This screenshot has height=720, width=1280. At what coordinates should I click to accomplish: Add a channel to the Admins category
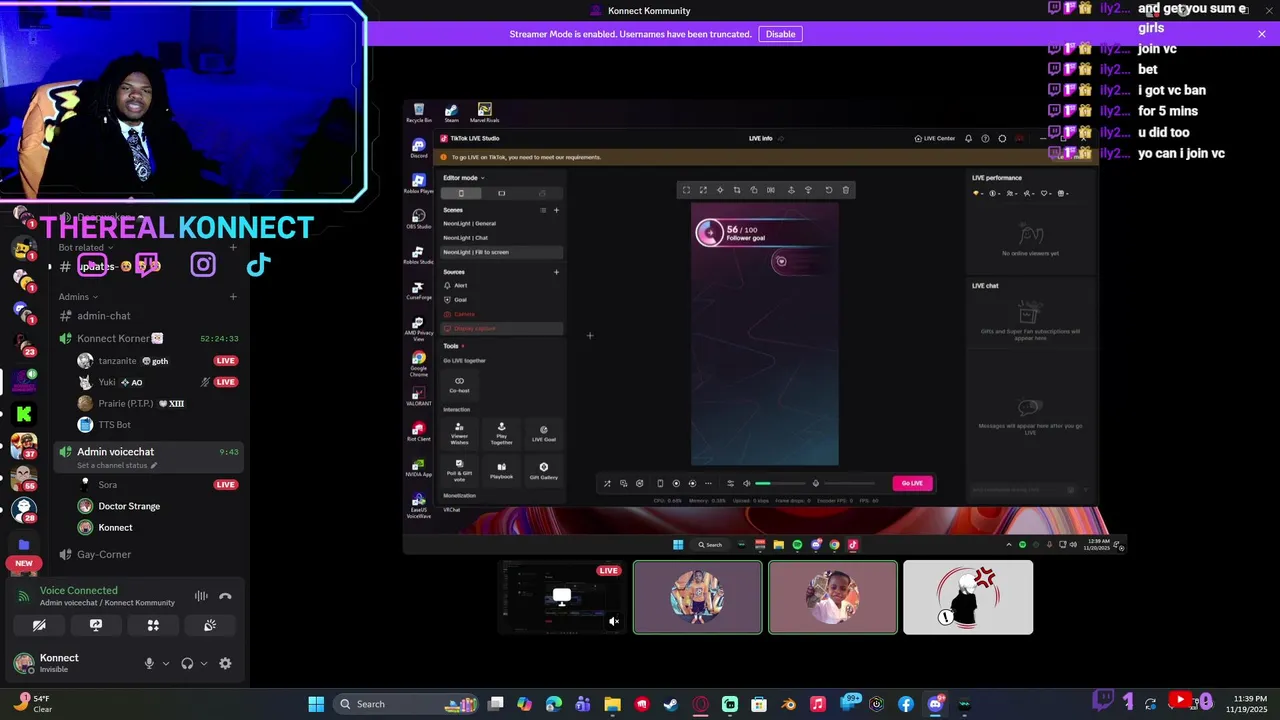[x=233, y=296]
